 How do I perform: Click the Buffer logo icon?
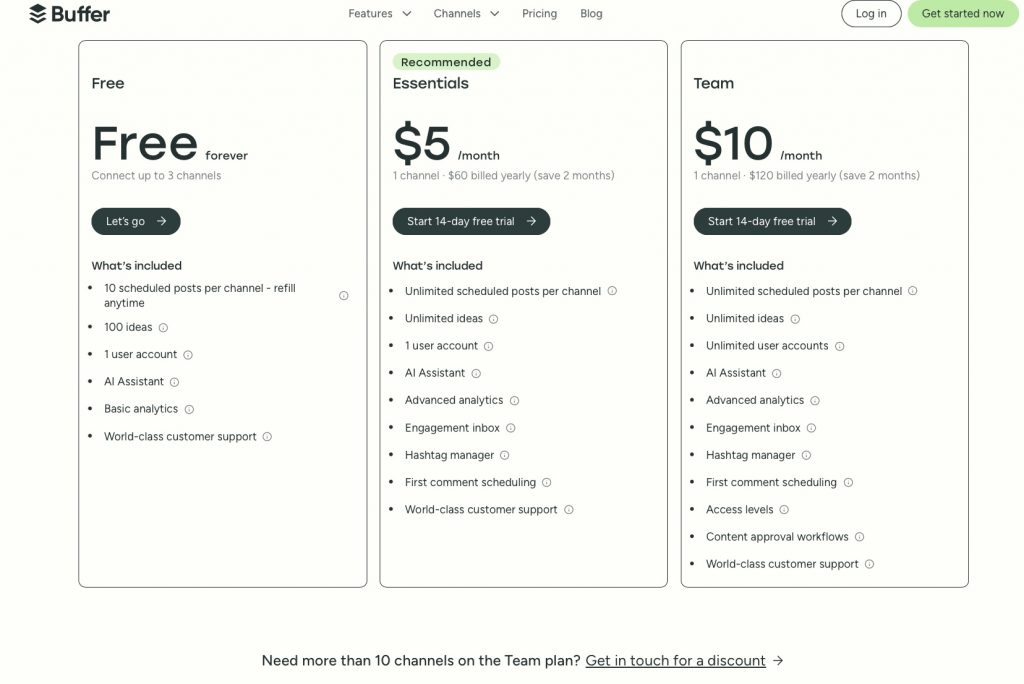pos(38,14)
